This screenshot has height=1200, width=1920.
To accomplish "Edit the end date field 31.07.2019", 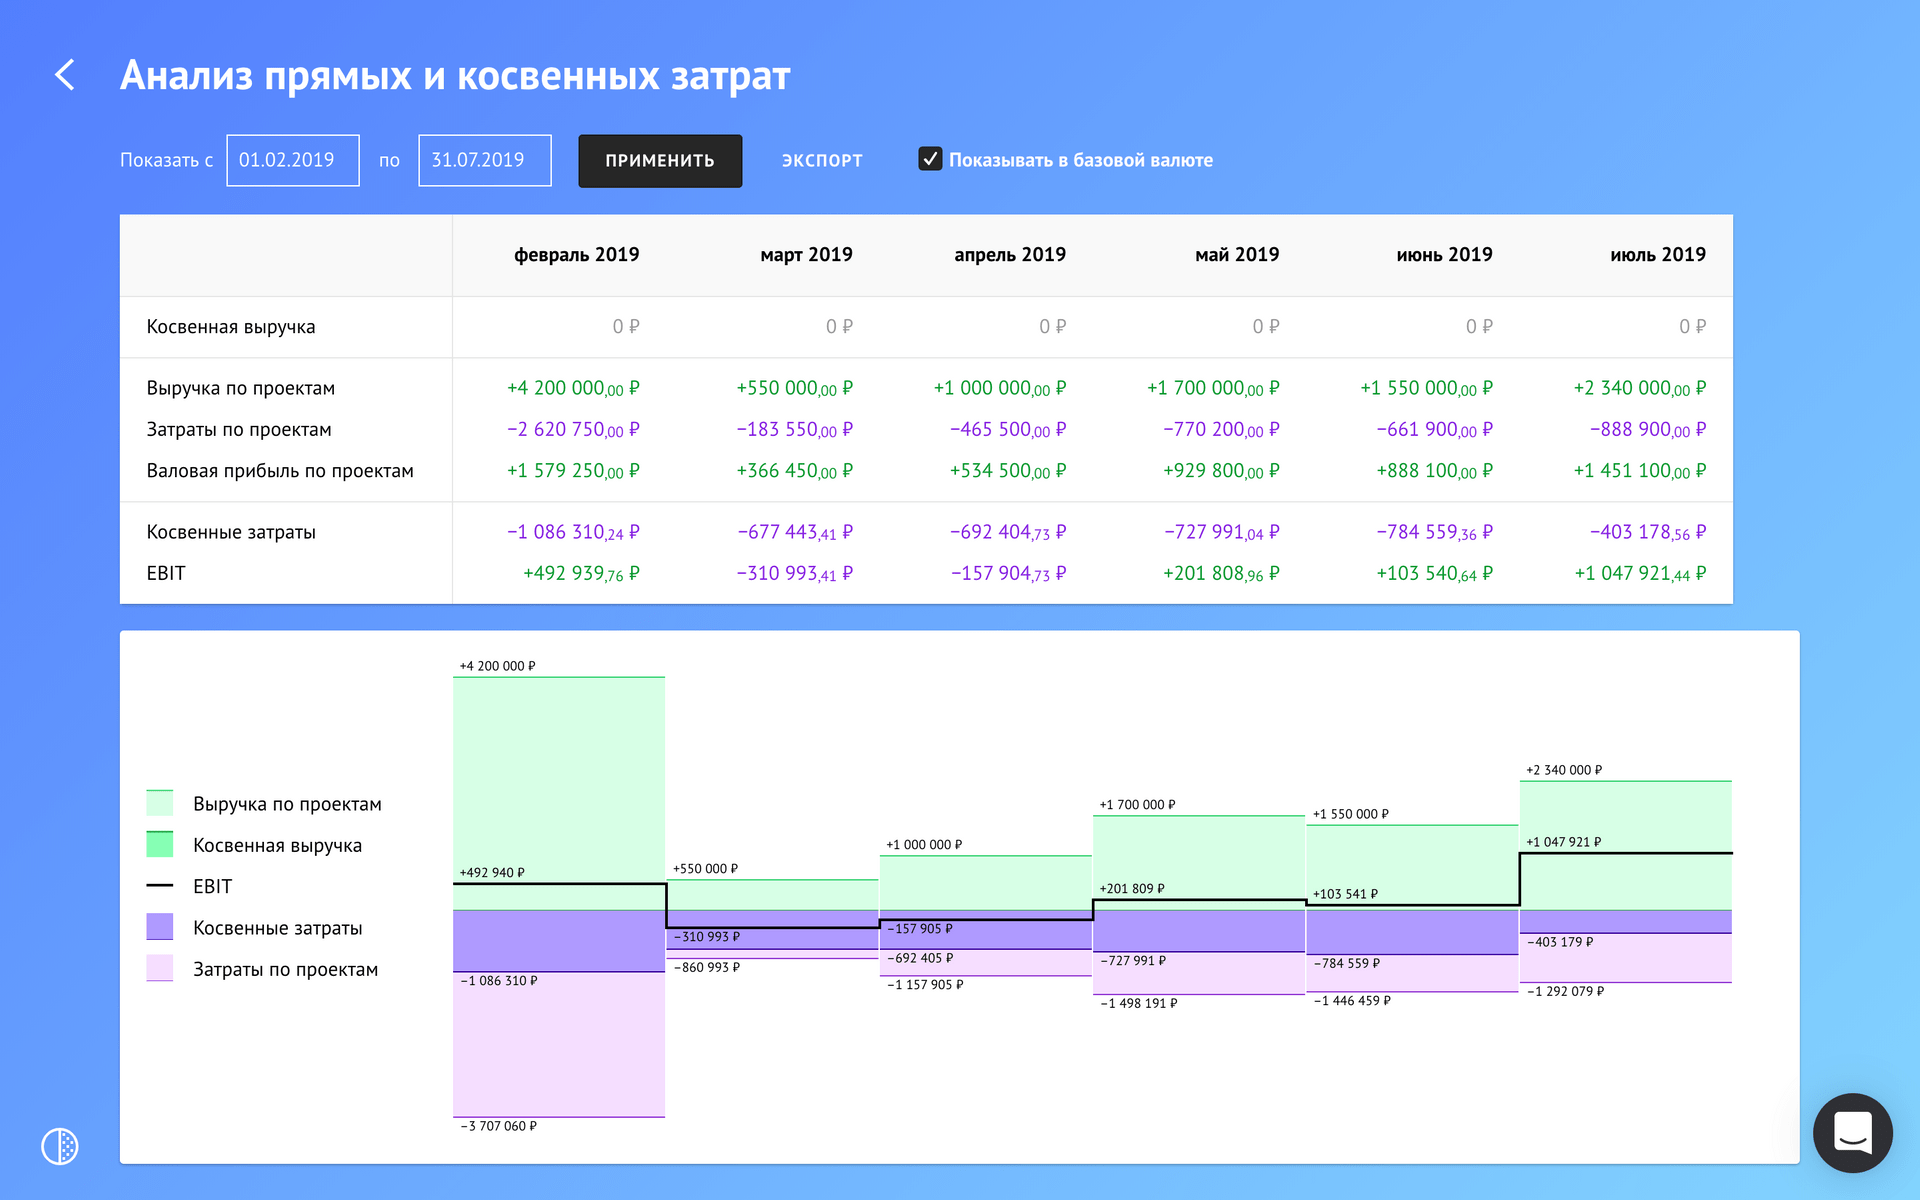I will (x=485, y=160).
